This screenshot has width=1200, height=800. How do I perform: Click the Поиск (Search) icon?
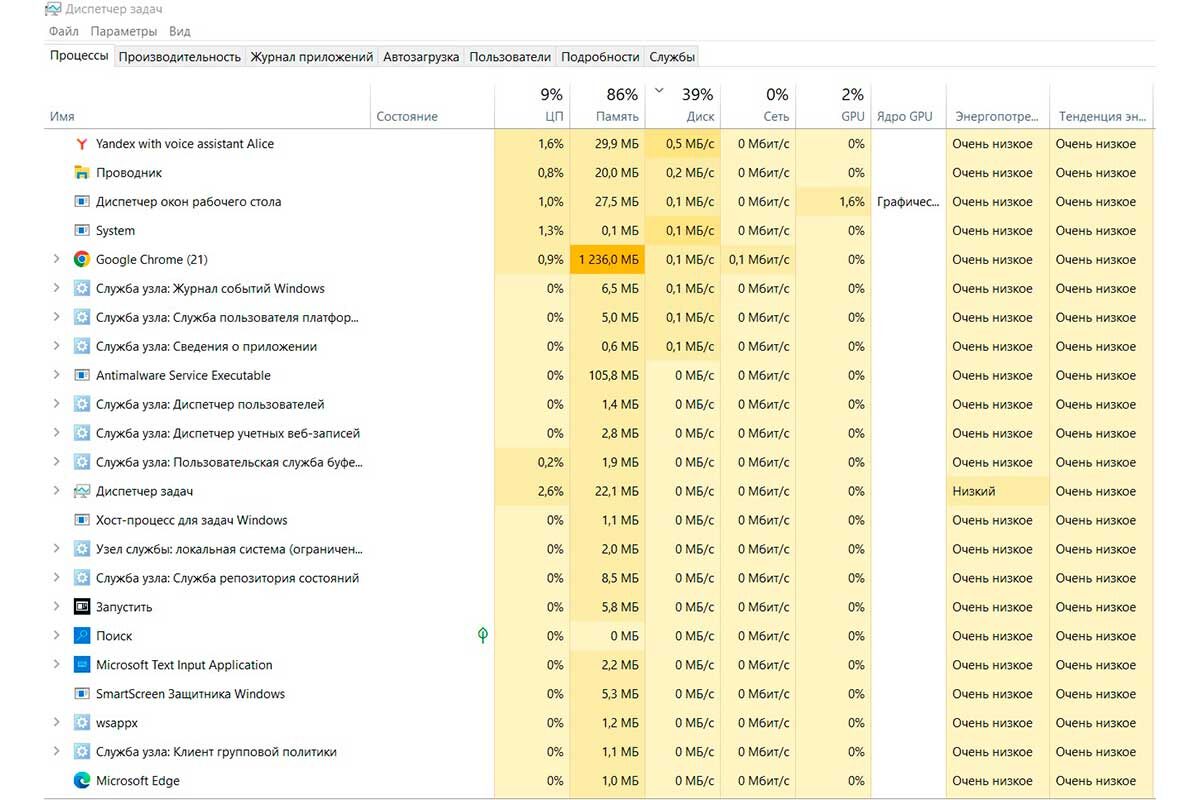tap(81, 635)
